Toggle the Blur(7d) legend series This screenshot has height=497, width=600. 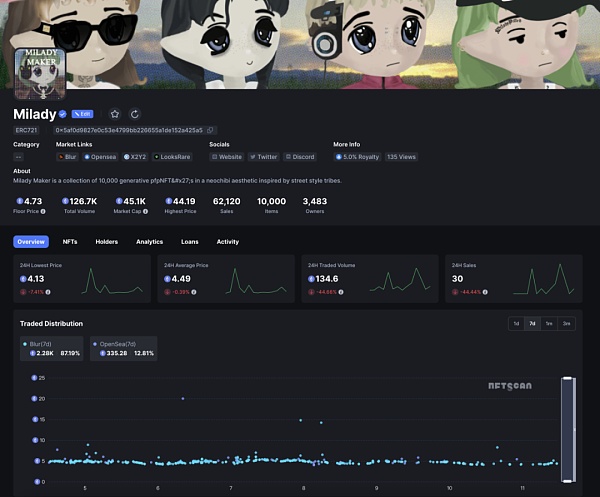click(52, 349)
